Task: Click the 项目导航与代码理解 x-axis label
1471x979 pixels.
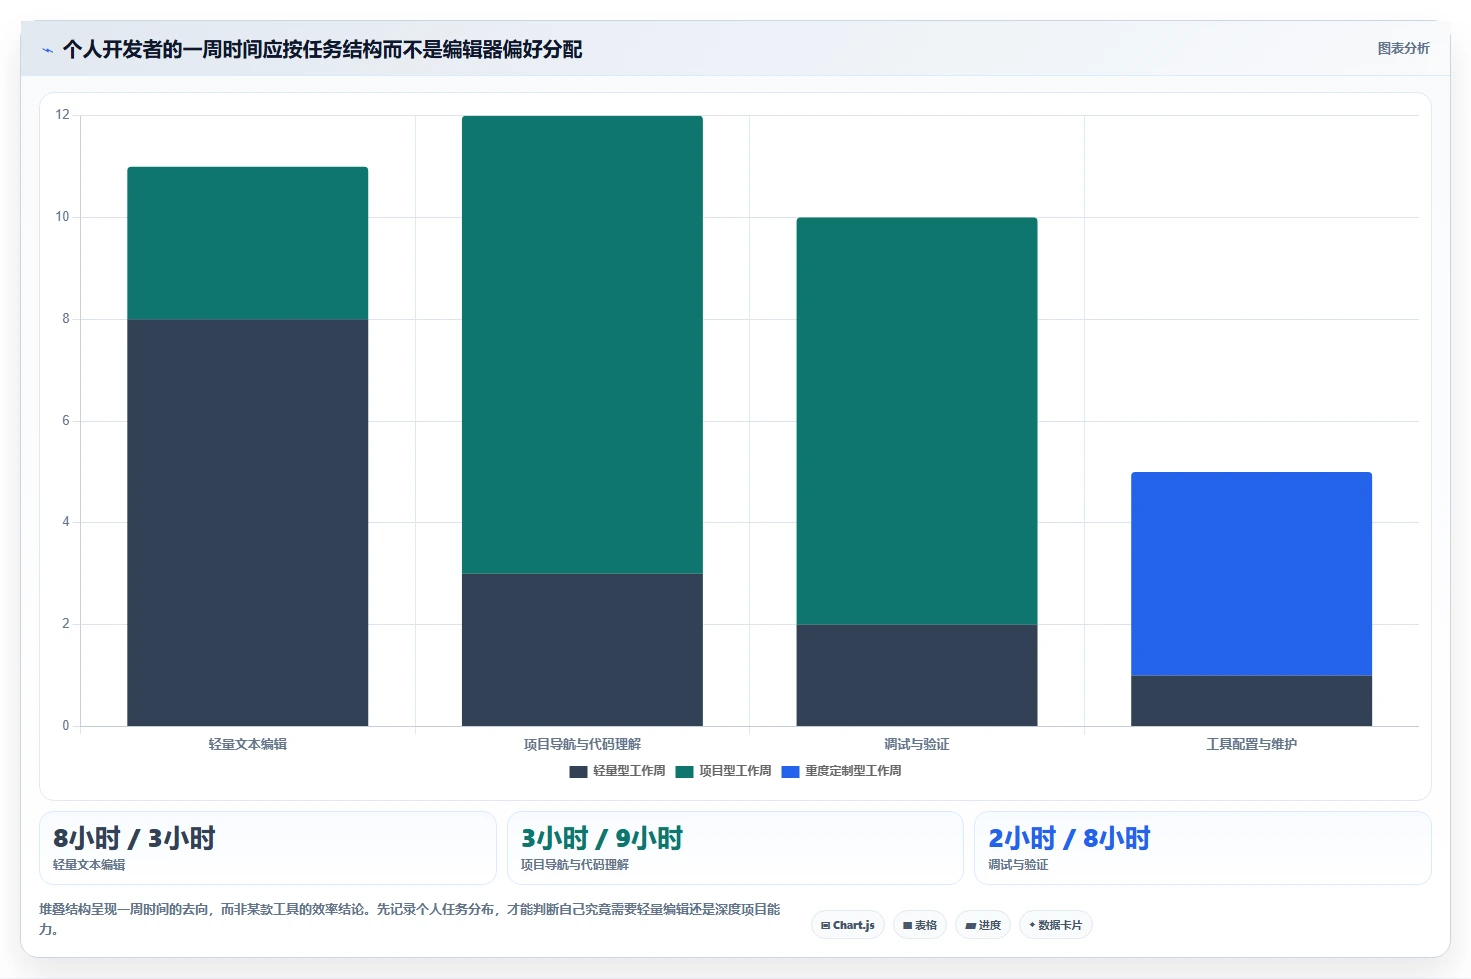Action: [582, 744]
